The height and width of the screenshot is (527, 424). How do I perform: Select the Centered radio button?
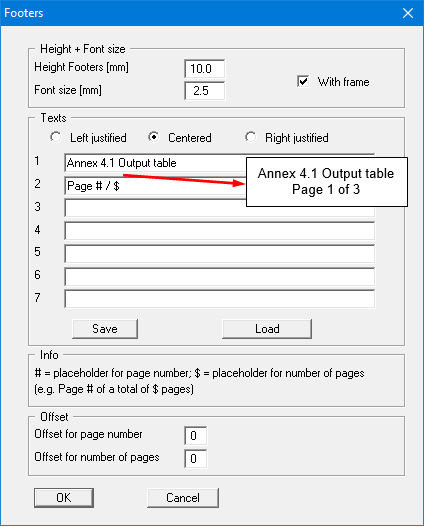coord(154,137)
